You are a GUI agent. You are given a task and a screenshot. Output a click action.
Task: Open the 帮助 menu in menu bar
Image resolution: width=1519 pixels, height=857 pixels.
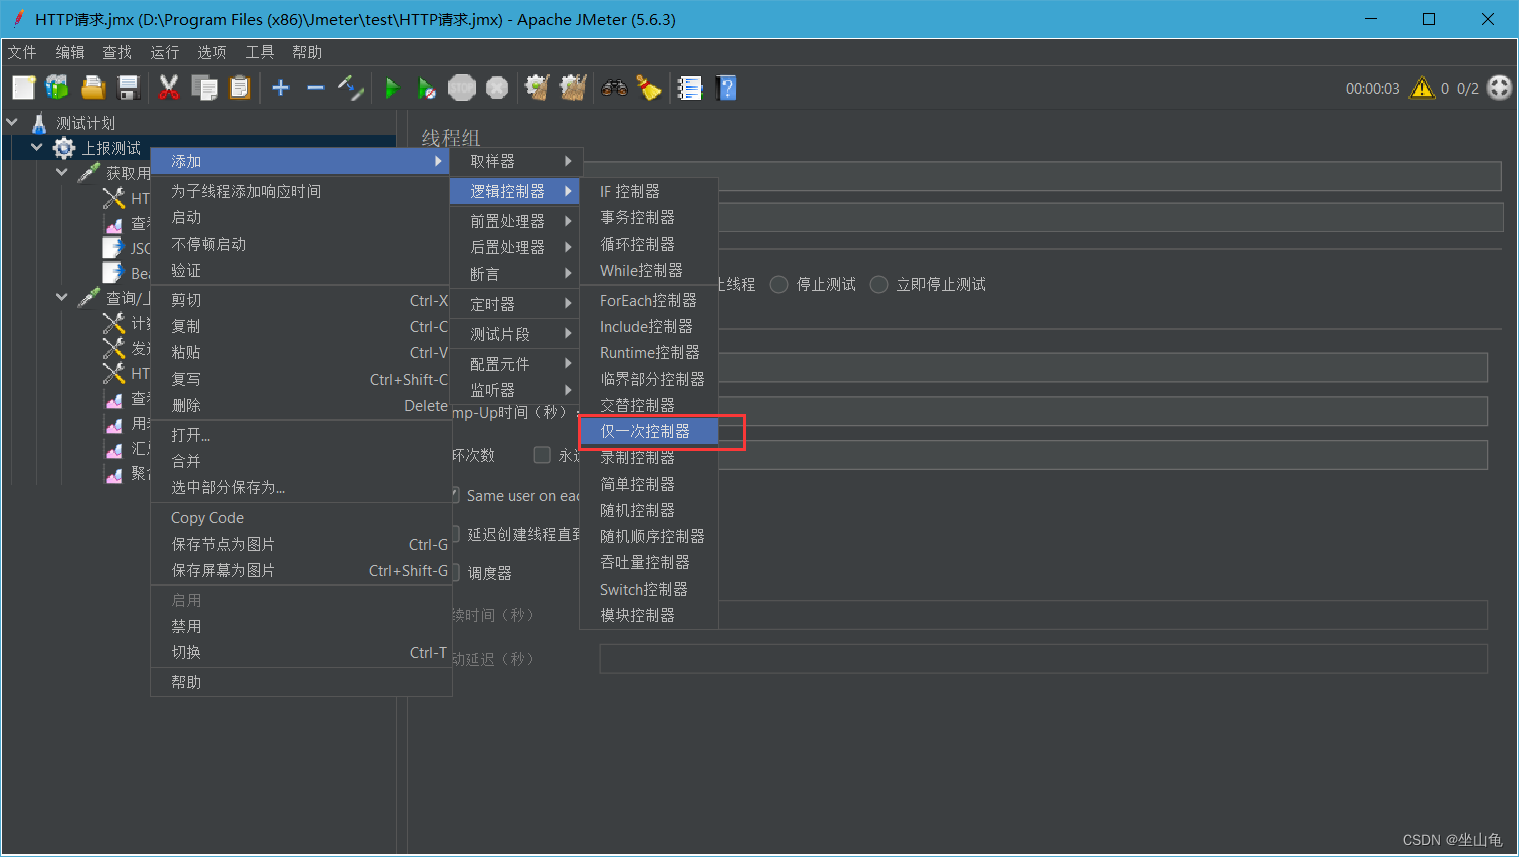(x=307, y=52)
